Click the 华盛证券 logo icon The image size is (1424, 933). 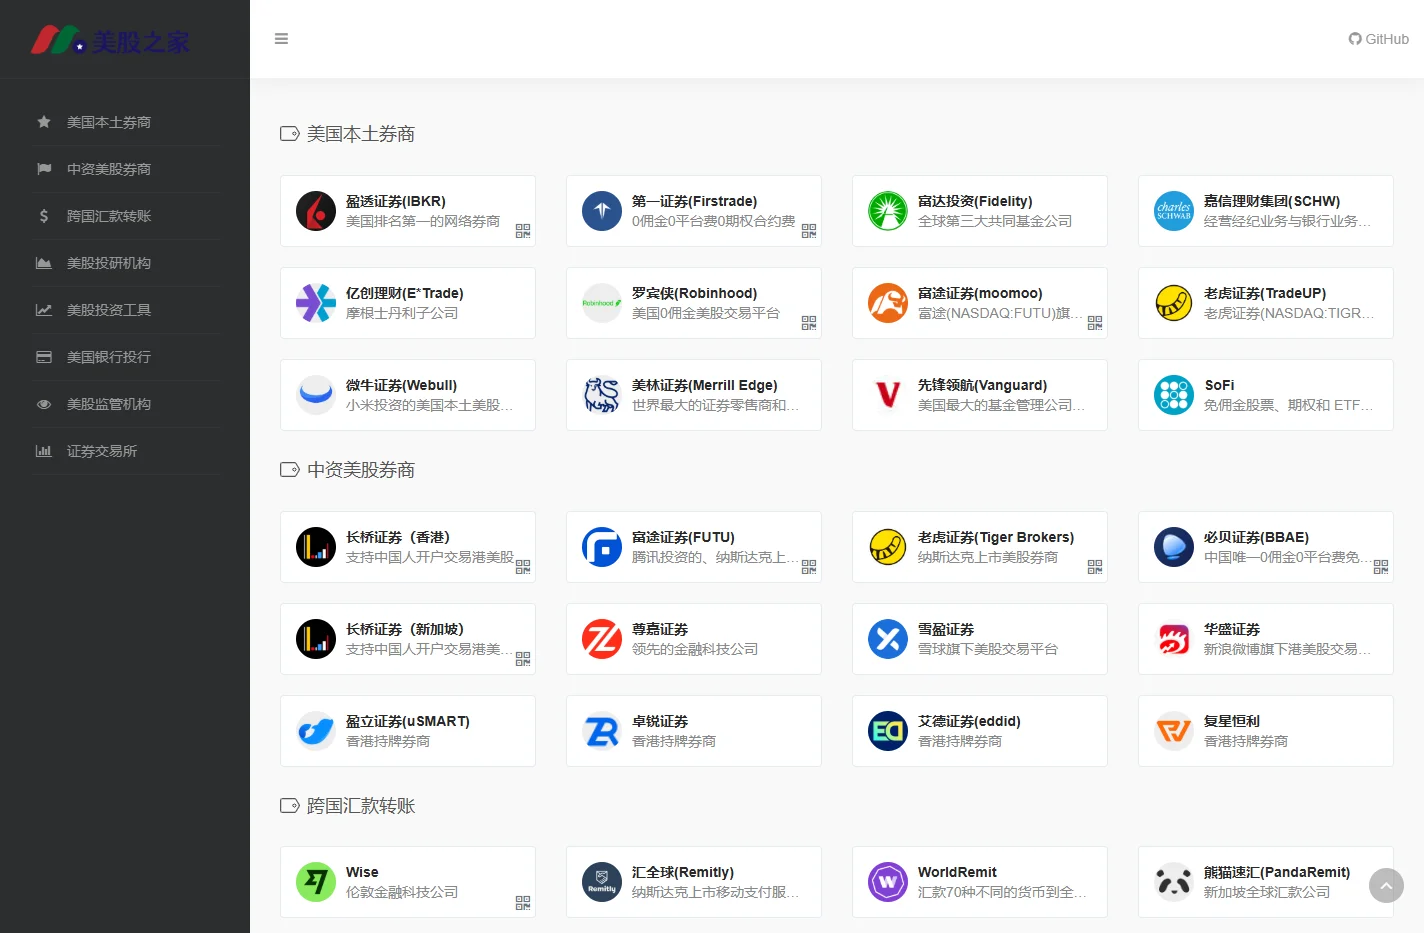[1174, 639]
